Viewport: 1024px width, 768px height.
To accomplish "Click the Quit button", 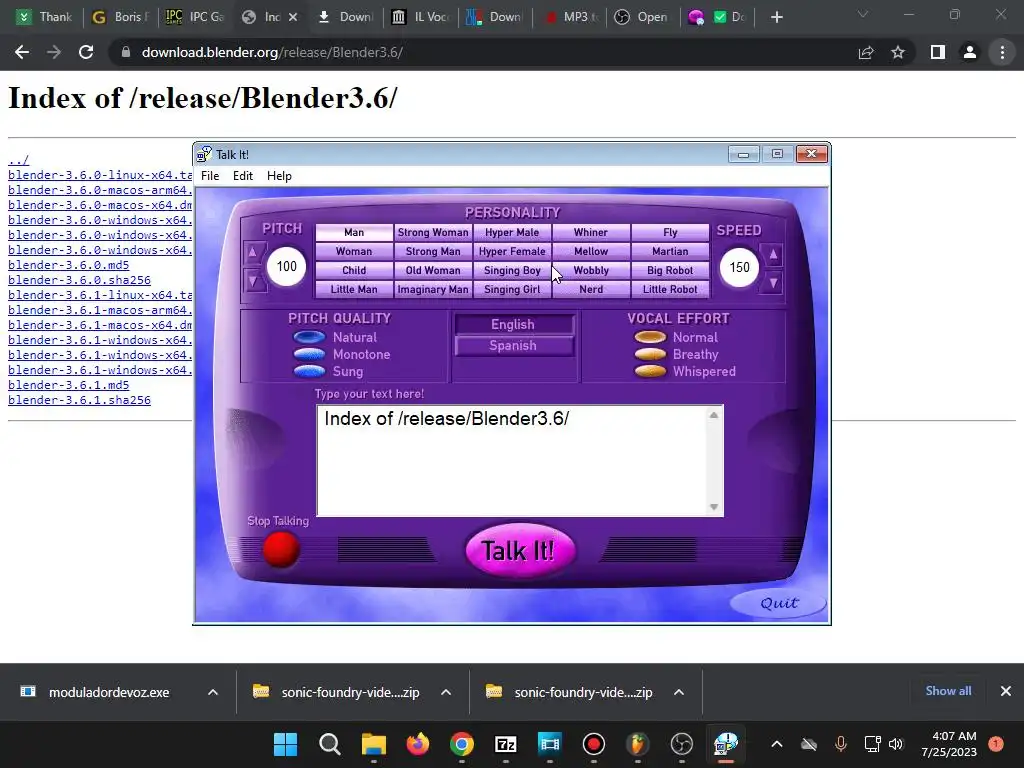I will [x=778, y=603].
